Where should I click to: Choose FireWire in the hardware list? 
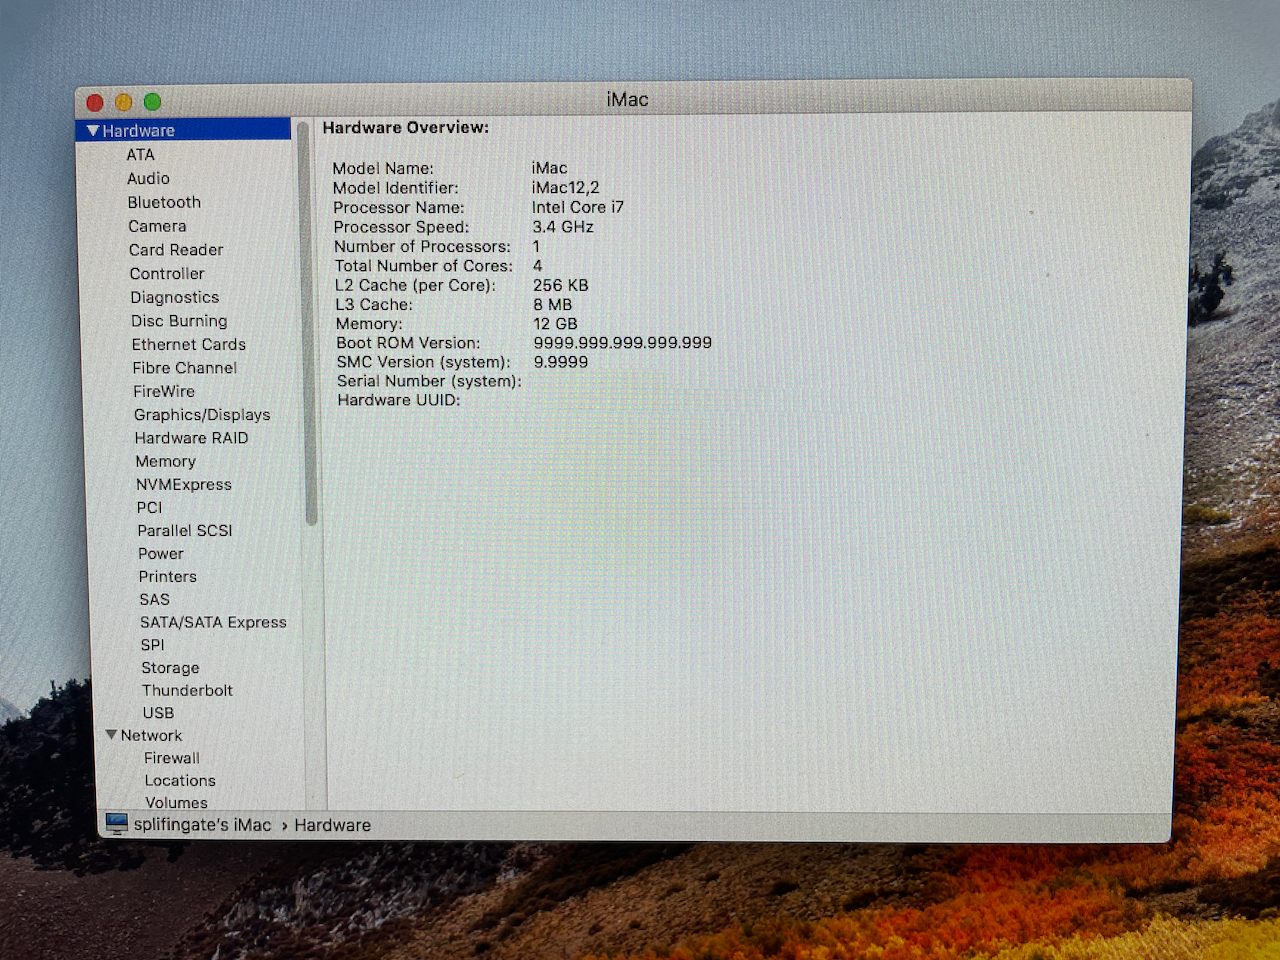[164, 391]
